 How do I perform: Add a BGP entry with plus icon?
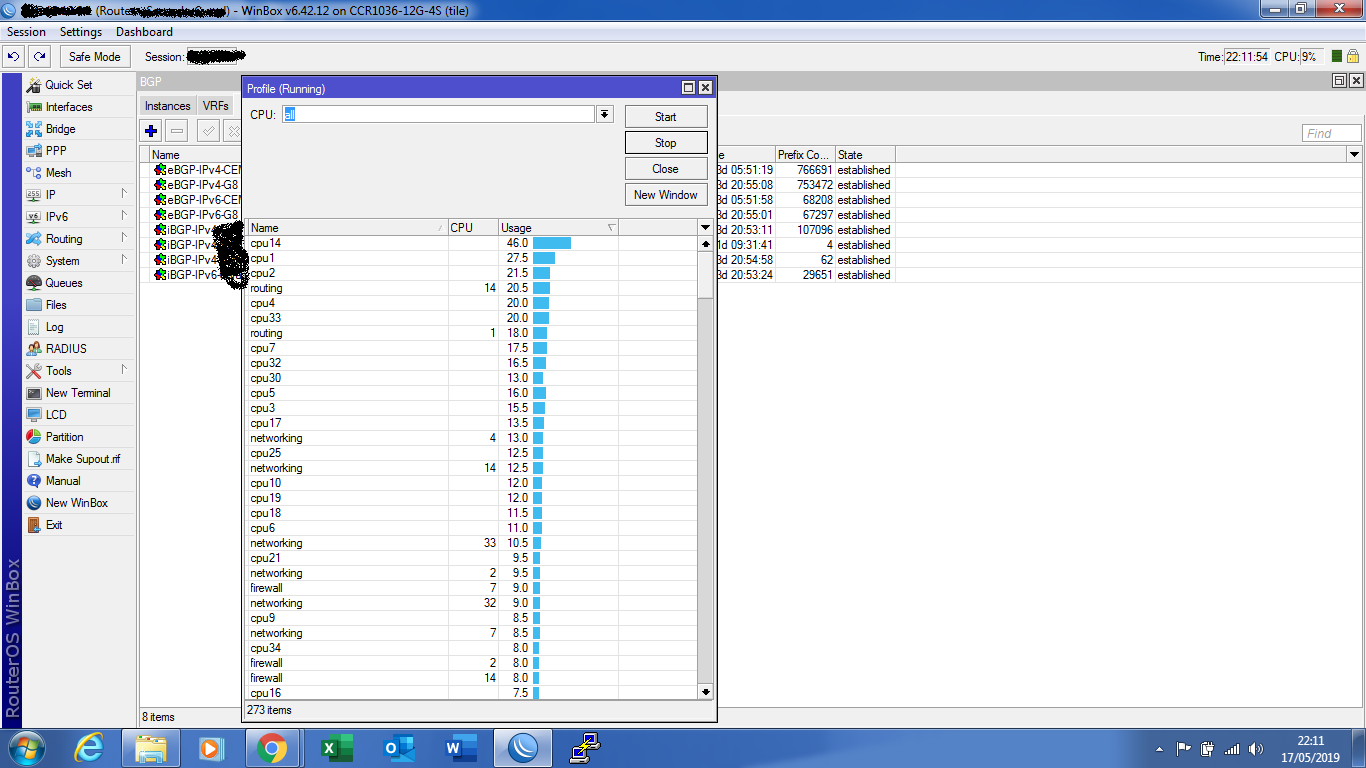point(151,131)
